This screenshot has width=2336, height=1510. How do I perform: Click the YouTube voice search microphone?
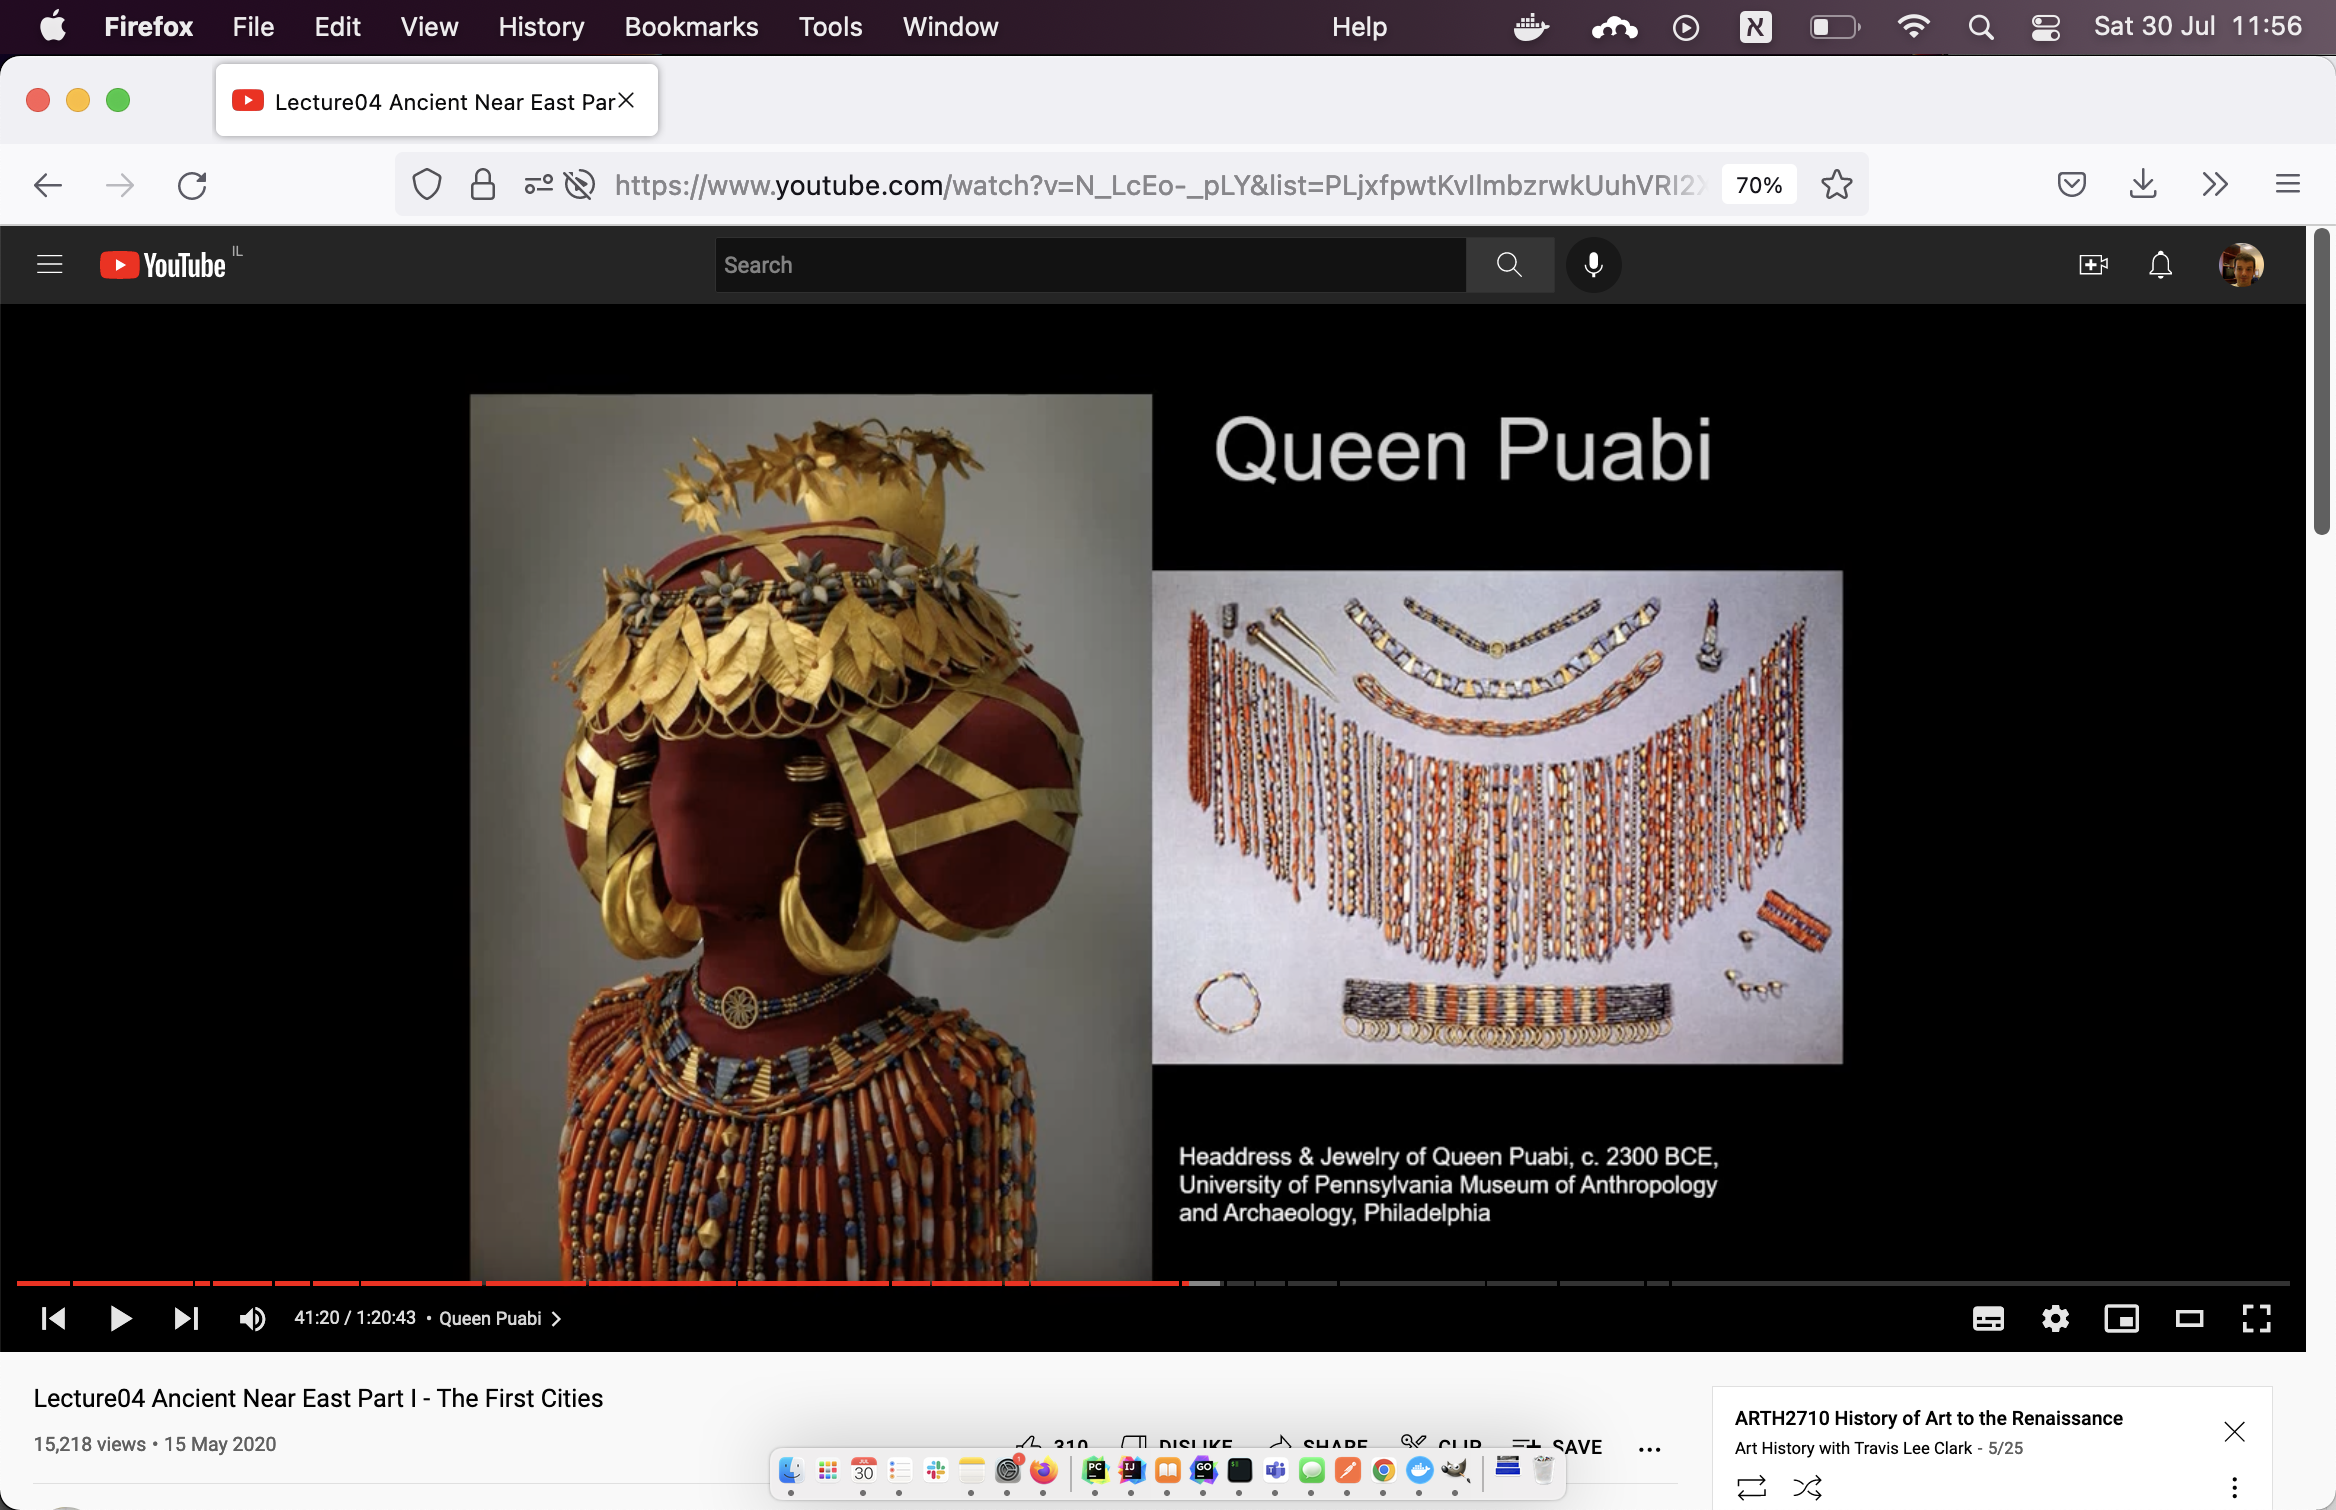1593,265
